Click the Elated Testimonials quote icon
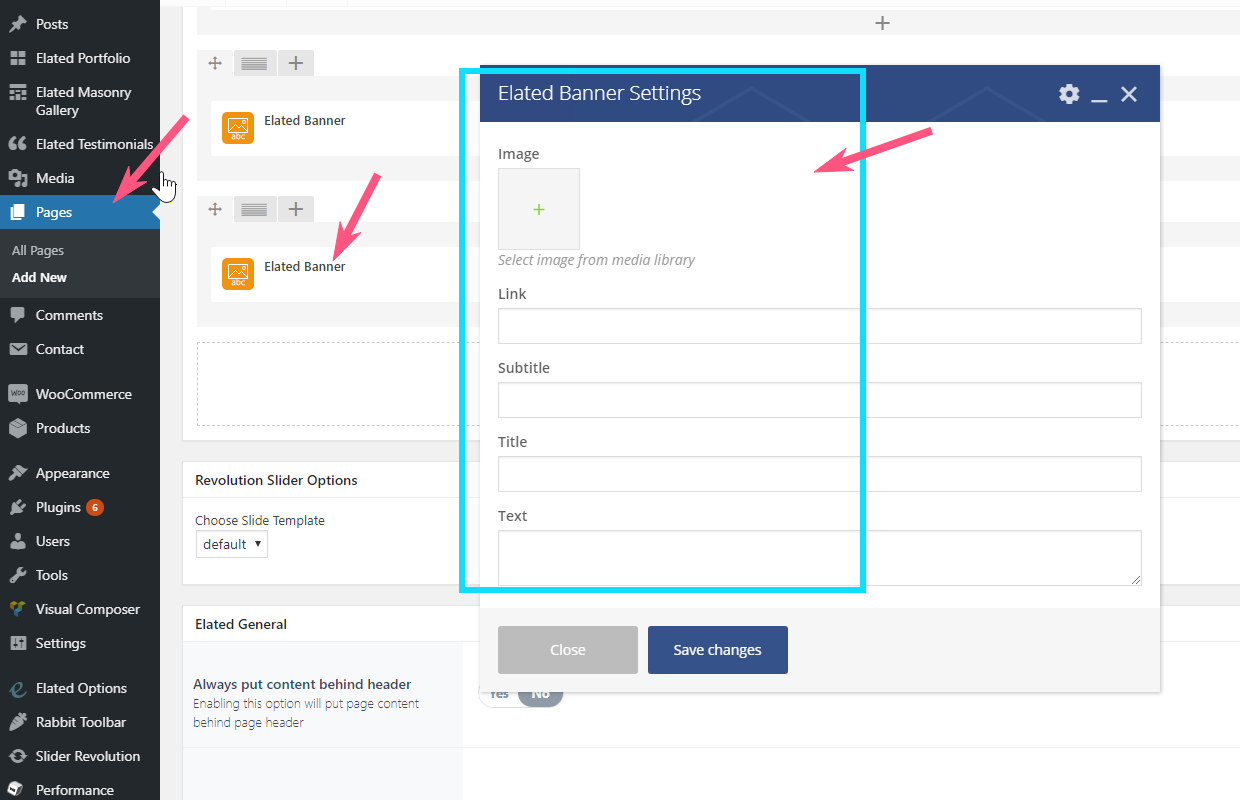 click(x=18, y=144)
